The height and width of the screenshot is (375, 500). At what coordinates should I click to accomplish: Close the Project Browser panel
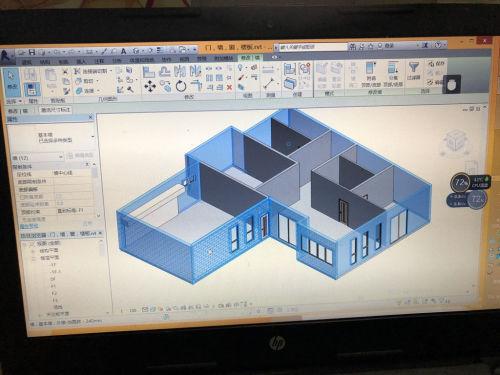click(x=101, y=233)
